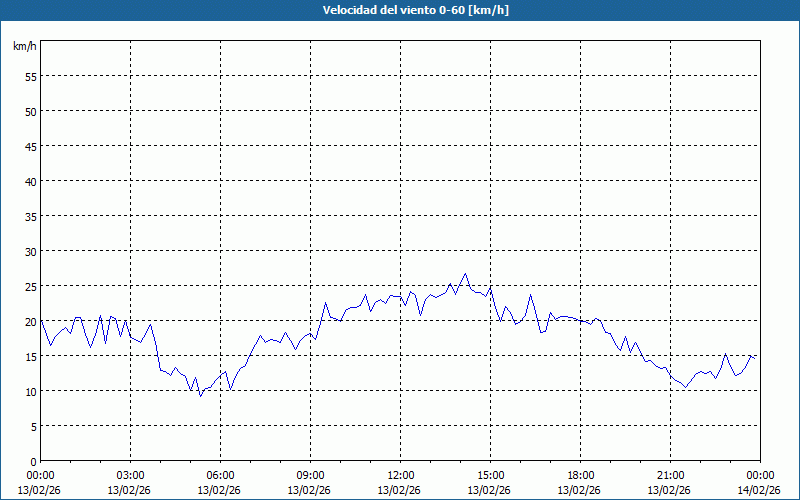Select the 5 tick label on the y-axis
Image resolution: width=800 pixels, height=500 pixels.
click(x=33, y=426)
